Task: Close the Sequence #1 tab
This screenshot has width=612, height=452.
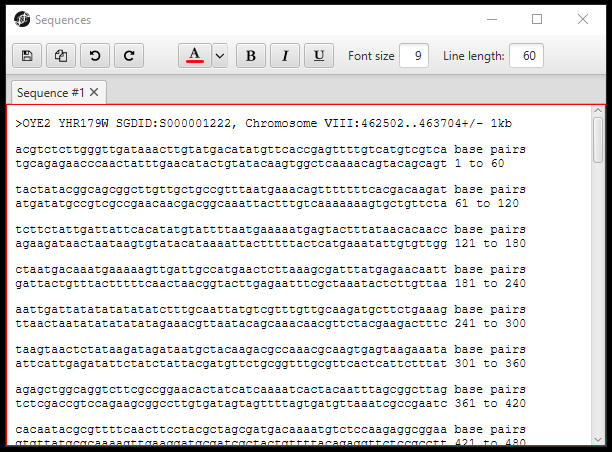Action: [x=94, y=93]
